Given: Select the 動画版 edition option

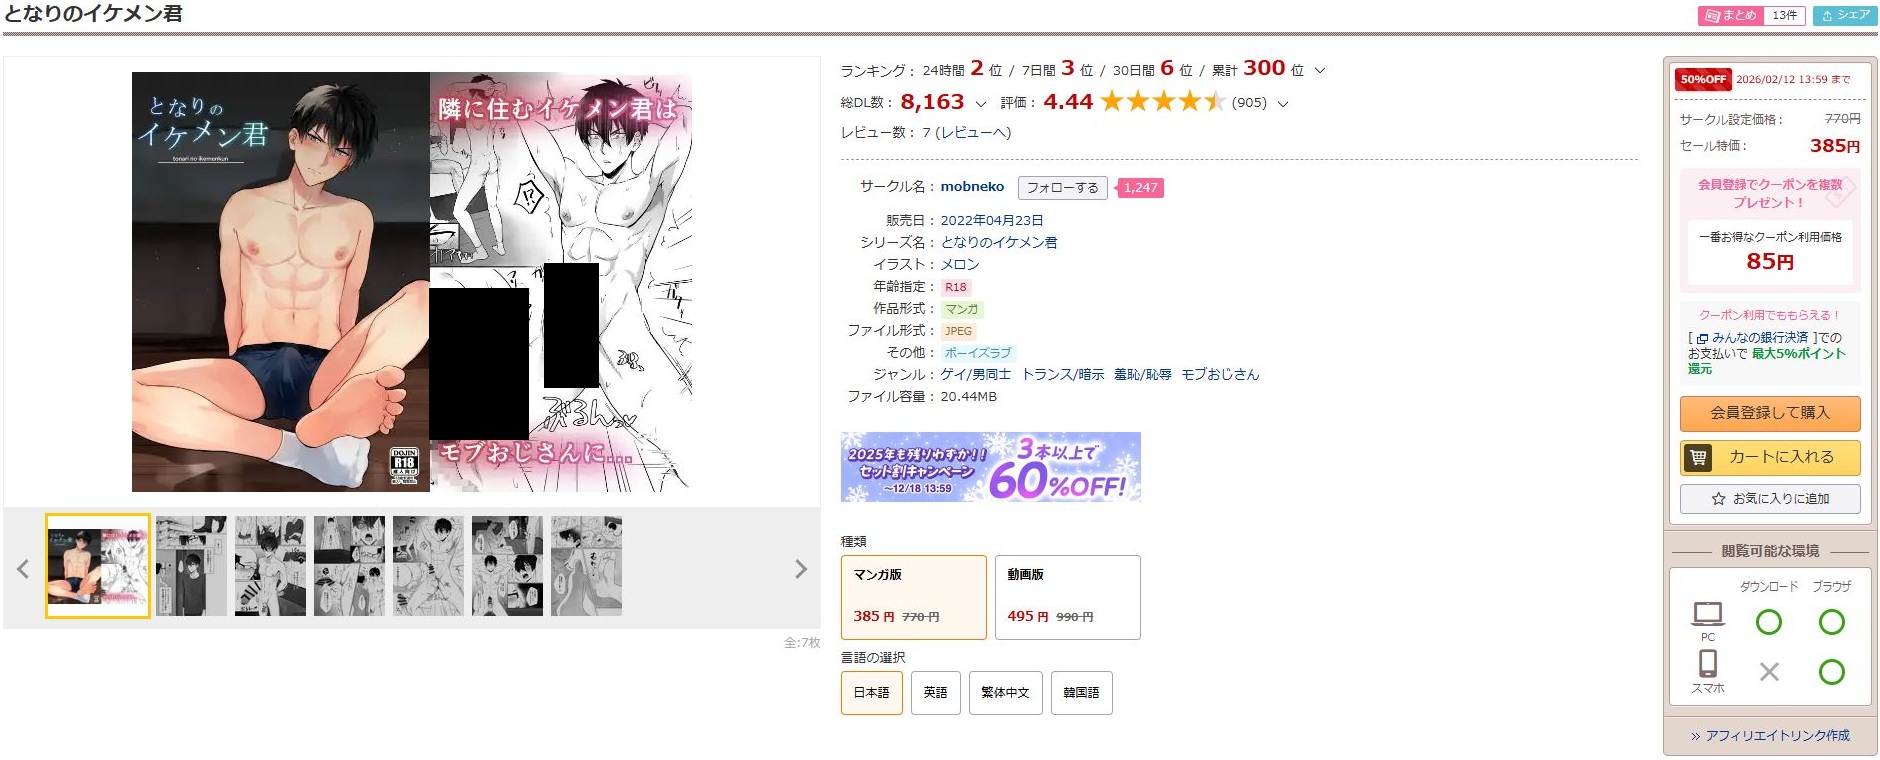Looking at the screenshot, I should coord(1067,597).
